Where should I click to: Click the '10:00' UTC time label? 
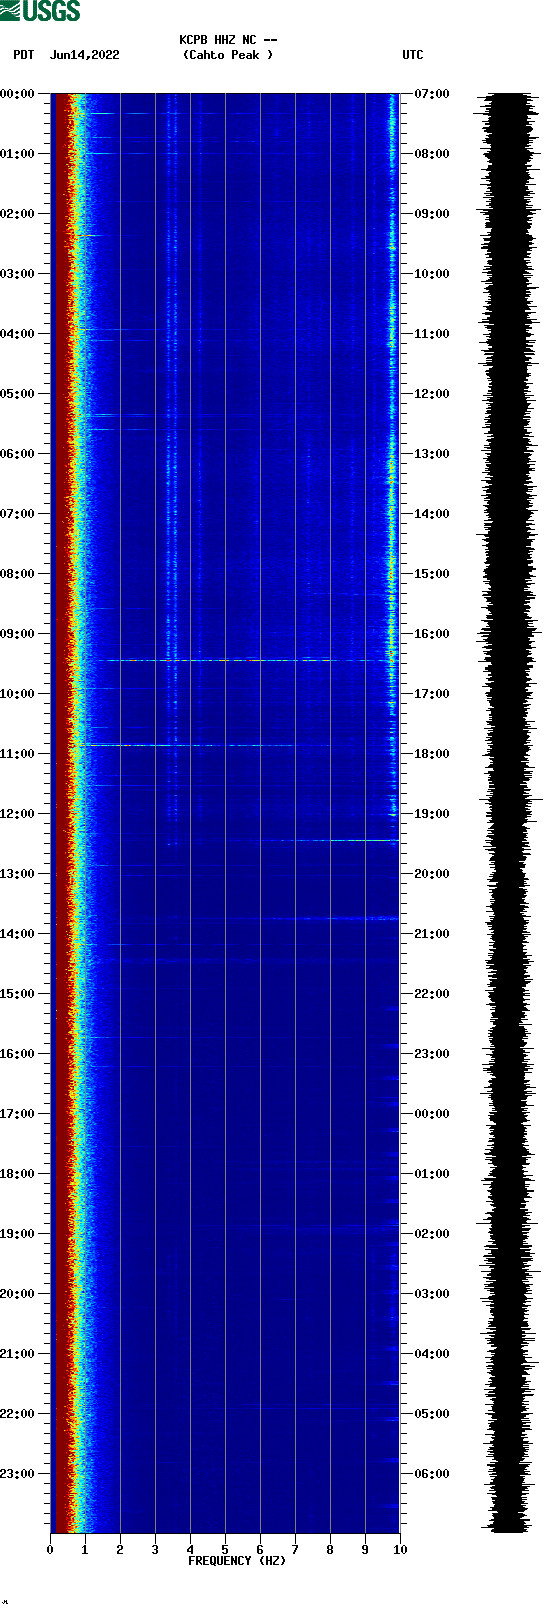point(432,274)
